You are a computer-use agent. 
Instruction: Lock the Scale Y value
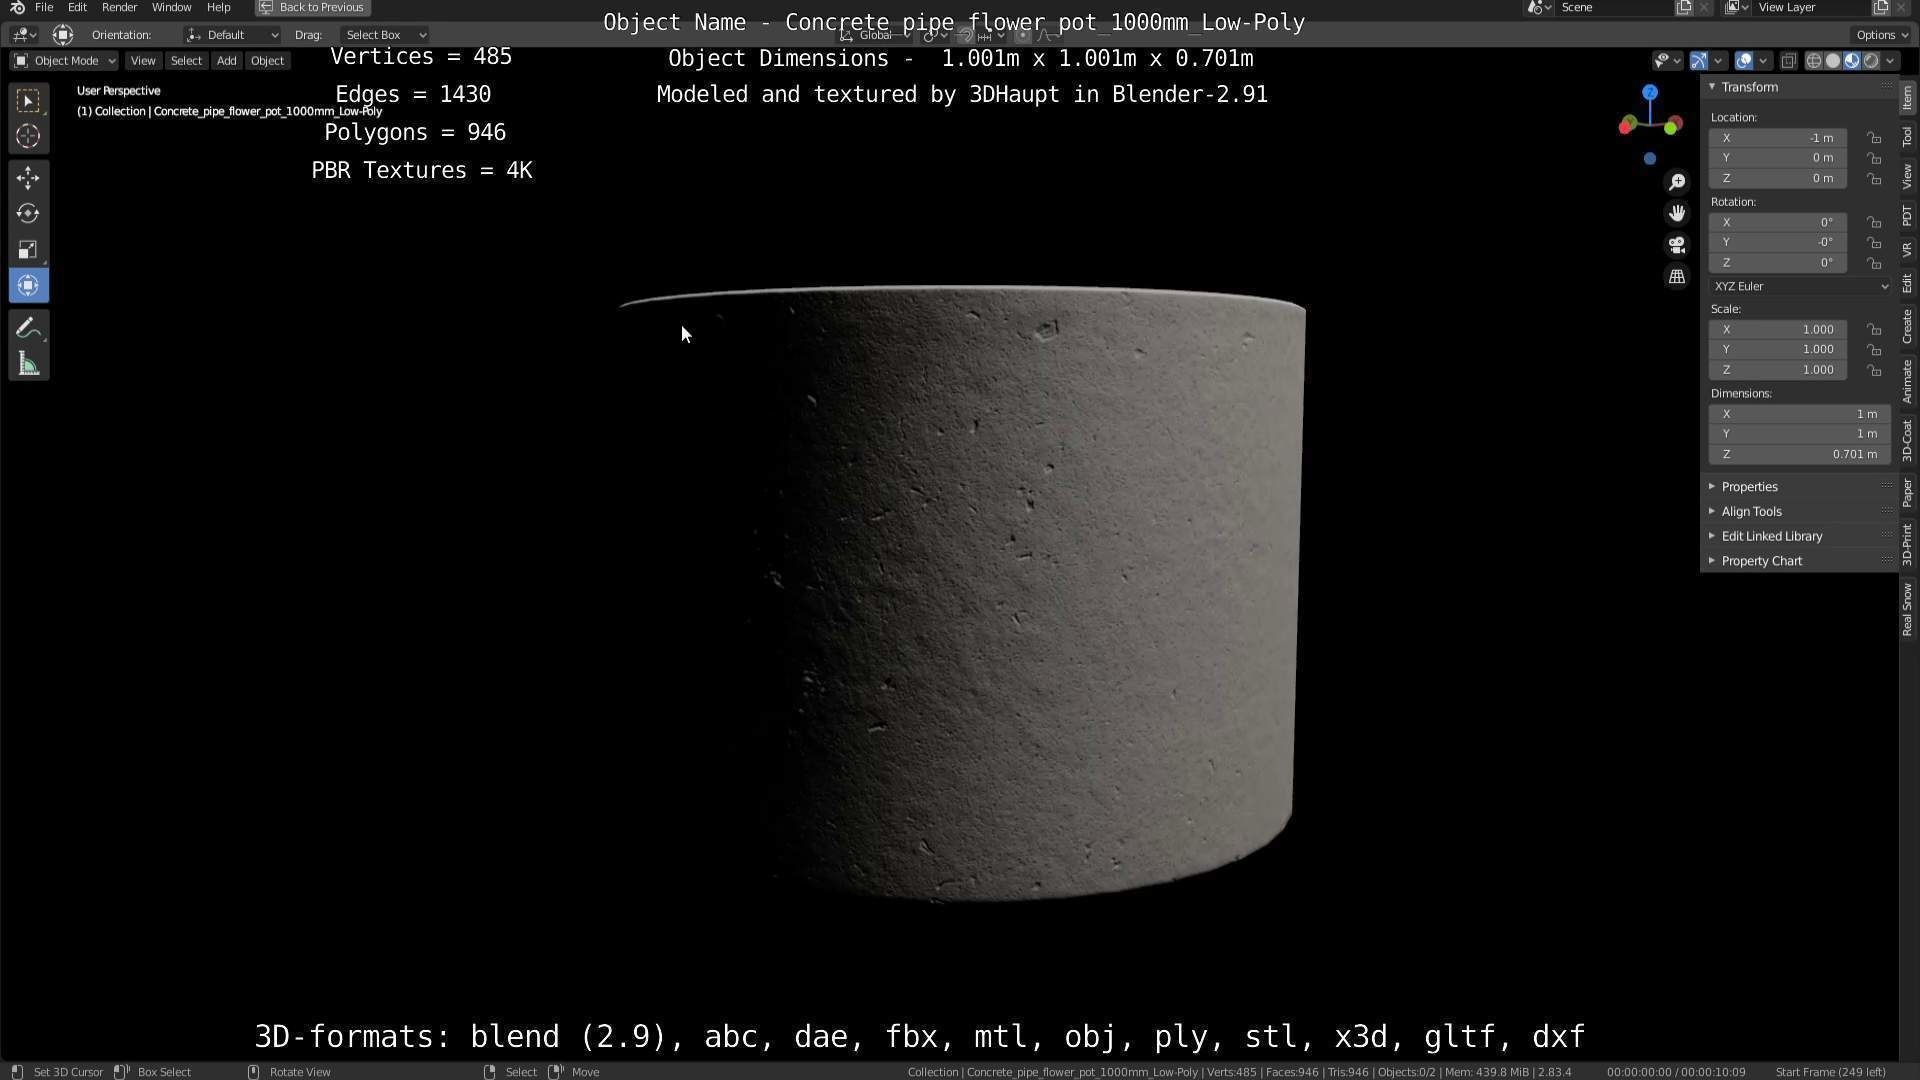click(x=1874, y=350)
